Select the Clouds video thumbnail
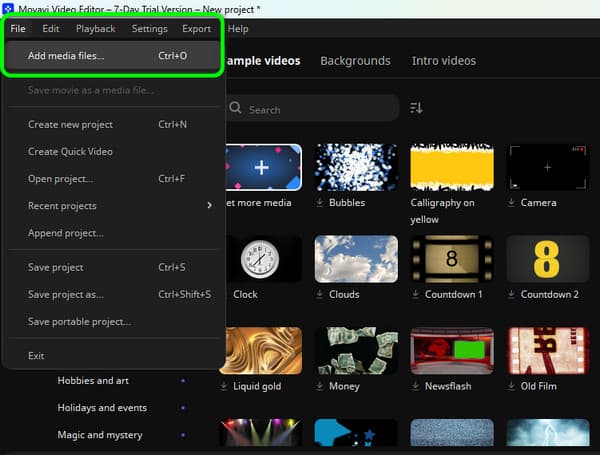Viewport: 600px width, 455px height. click(356, 259)
